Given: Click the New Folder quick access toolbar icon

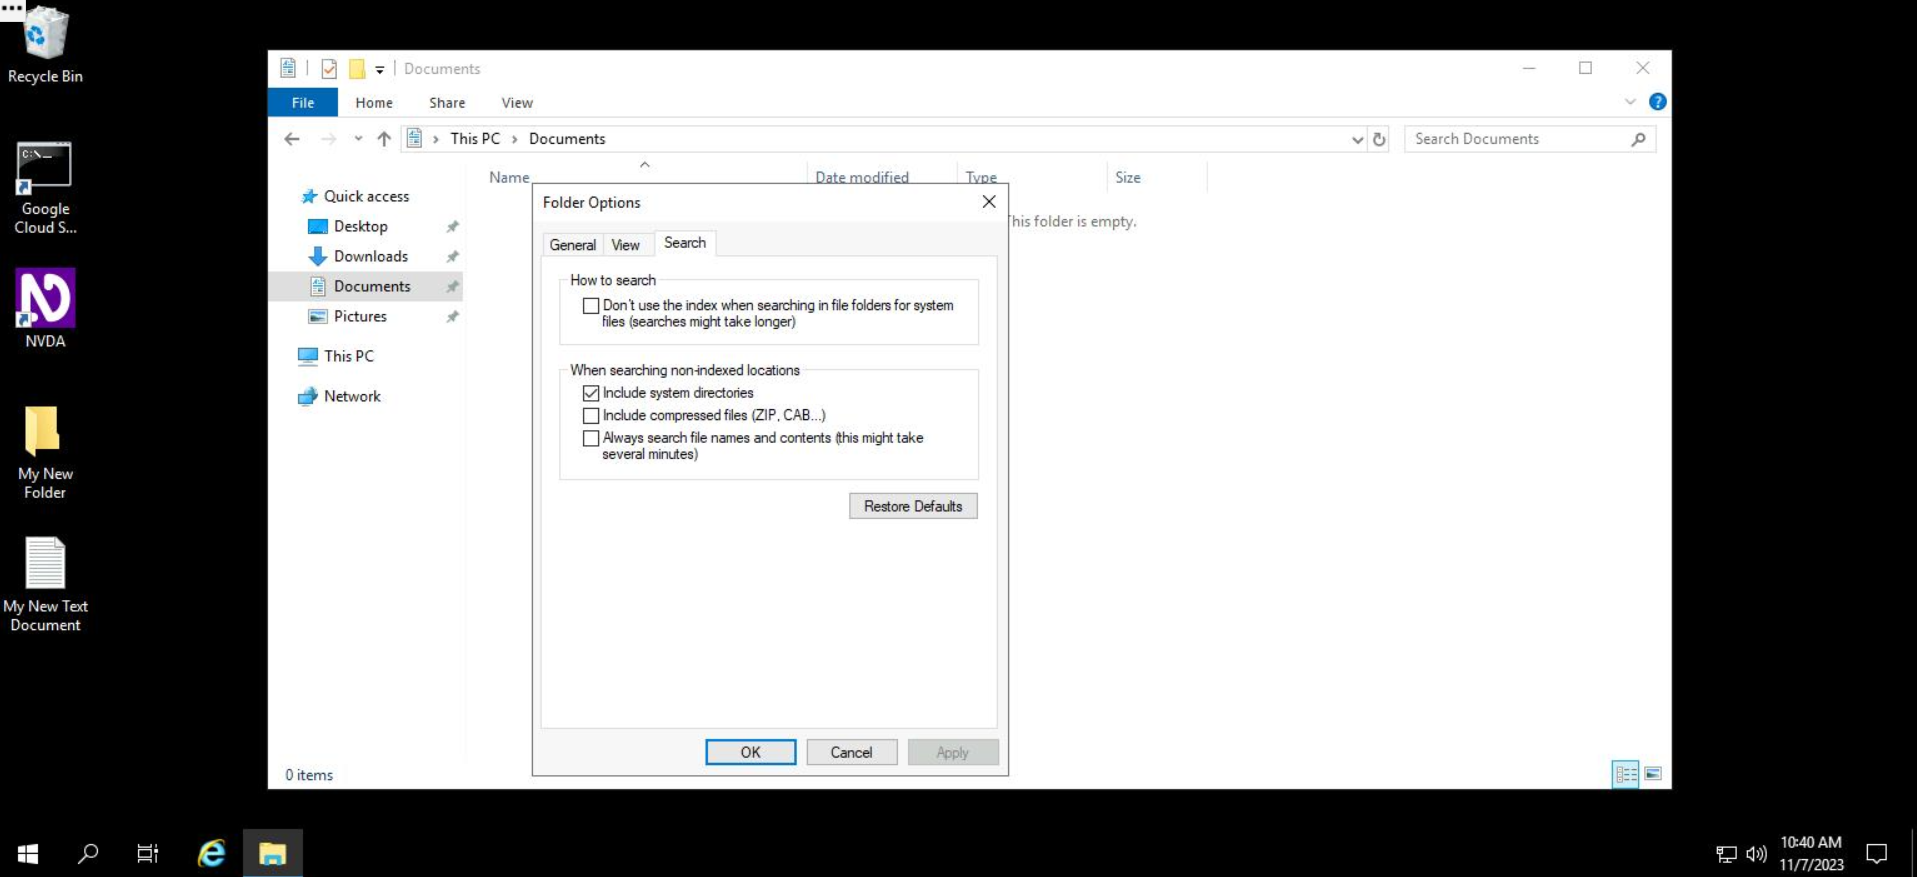Looking at the screenshot, I should coord(356,69).
